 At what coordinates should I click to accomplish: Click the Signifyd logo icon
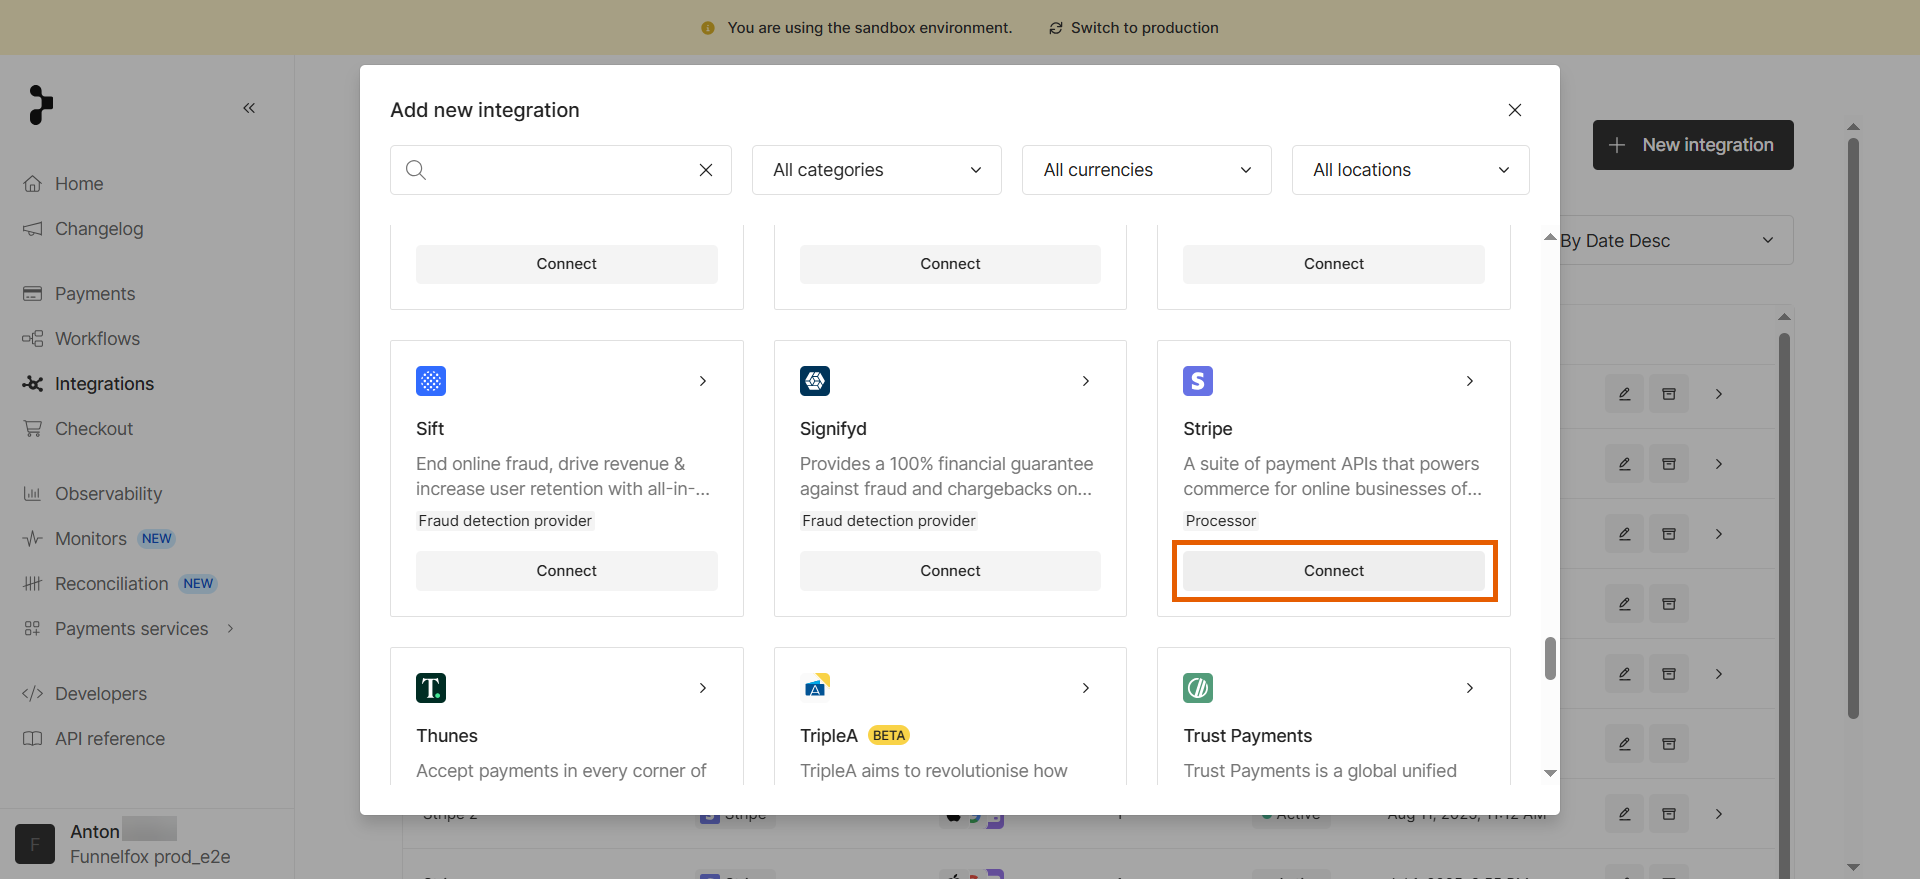pos(815,381)
